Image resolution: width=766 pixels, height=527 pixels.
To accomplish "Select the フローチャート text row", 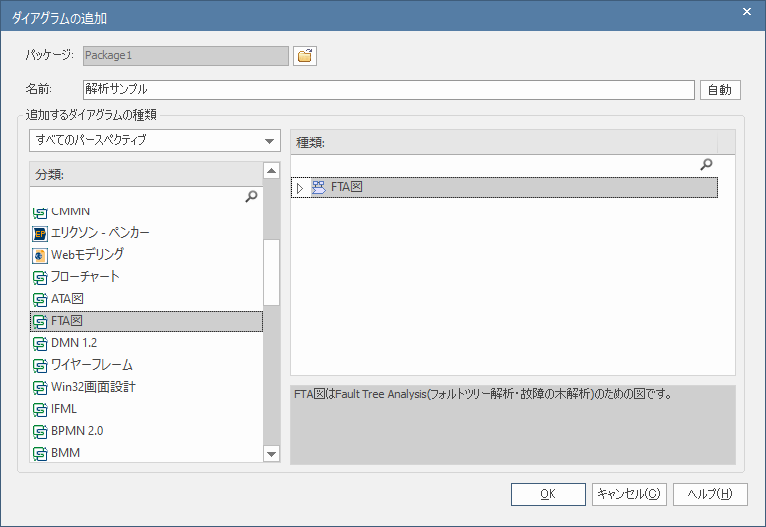I will (85, 277).
